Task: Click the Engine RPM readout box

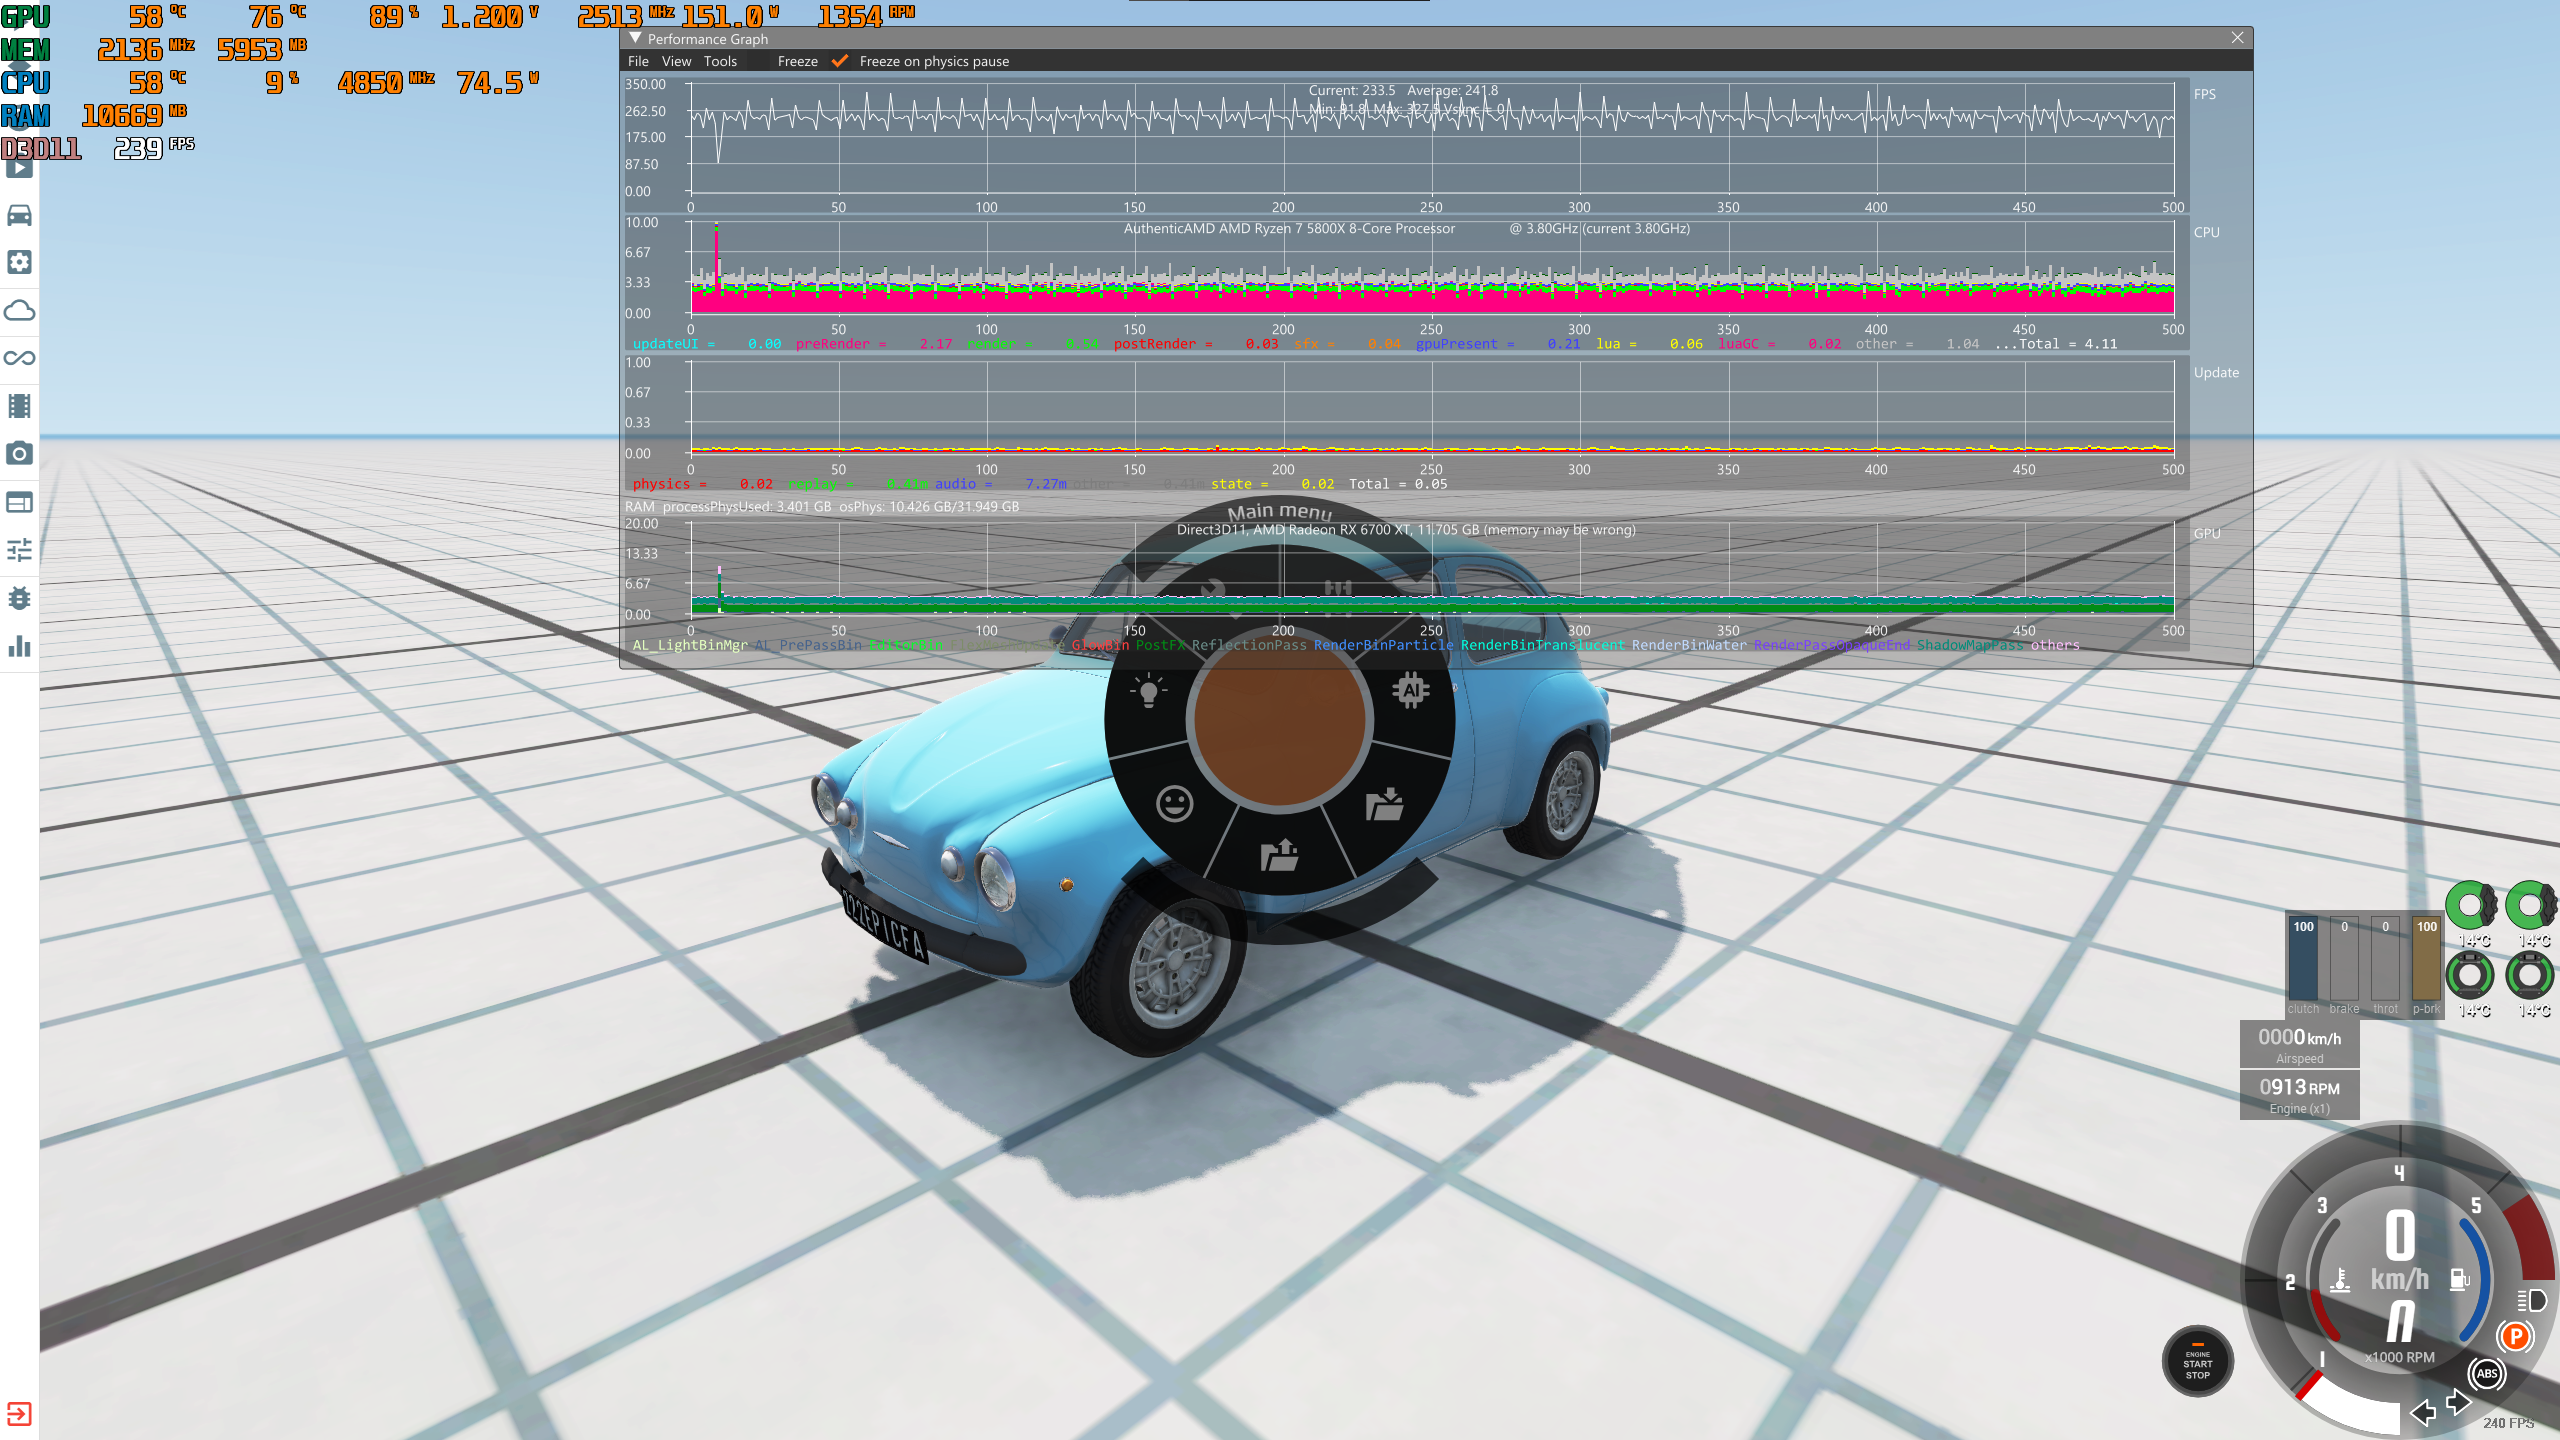Action: coord(2299,1094)
